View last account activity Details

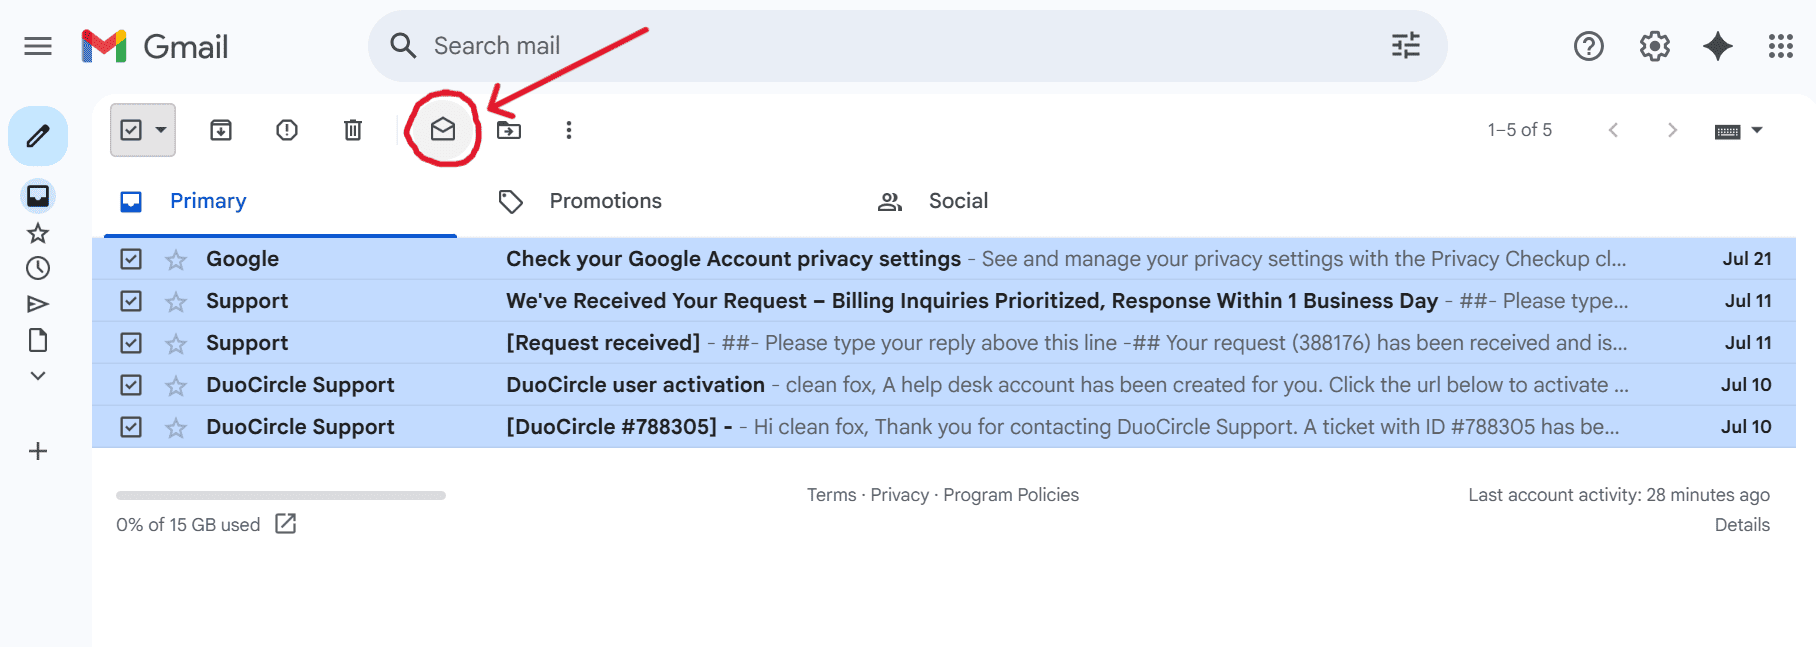click(x=1742, y=524)
